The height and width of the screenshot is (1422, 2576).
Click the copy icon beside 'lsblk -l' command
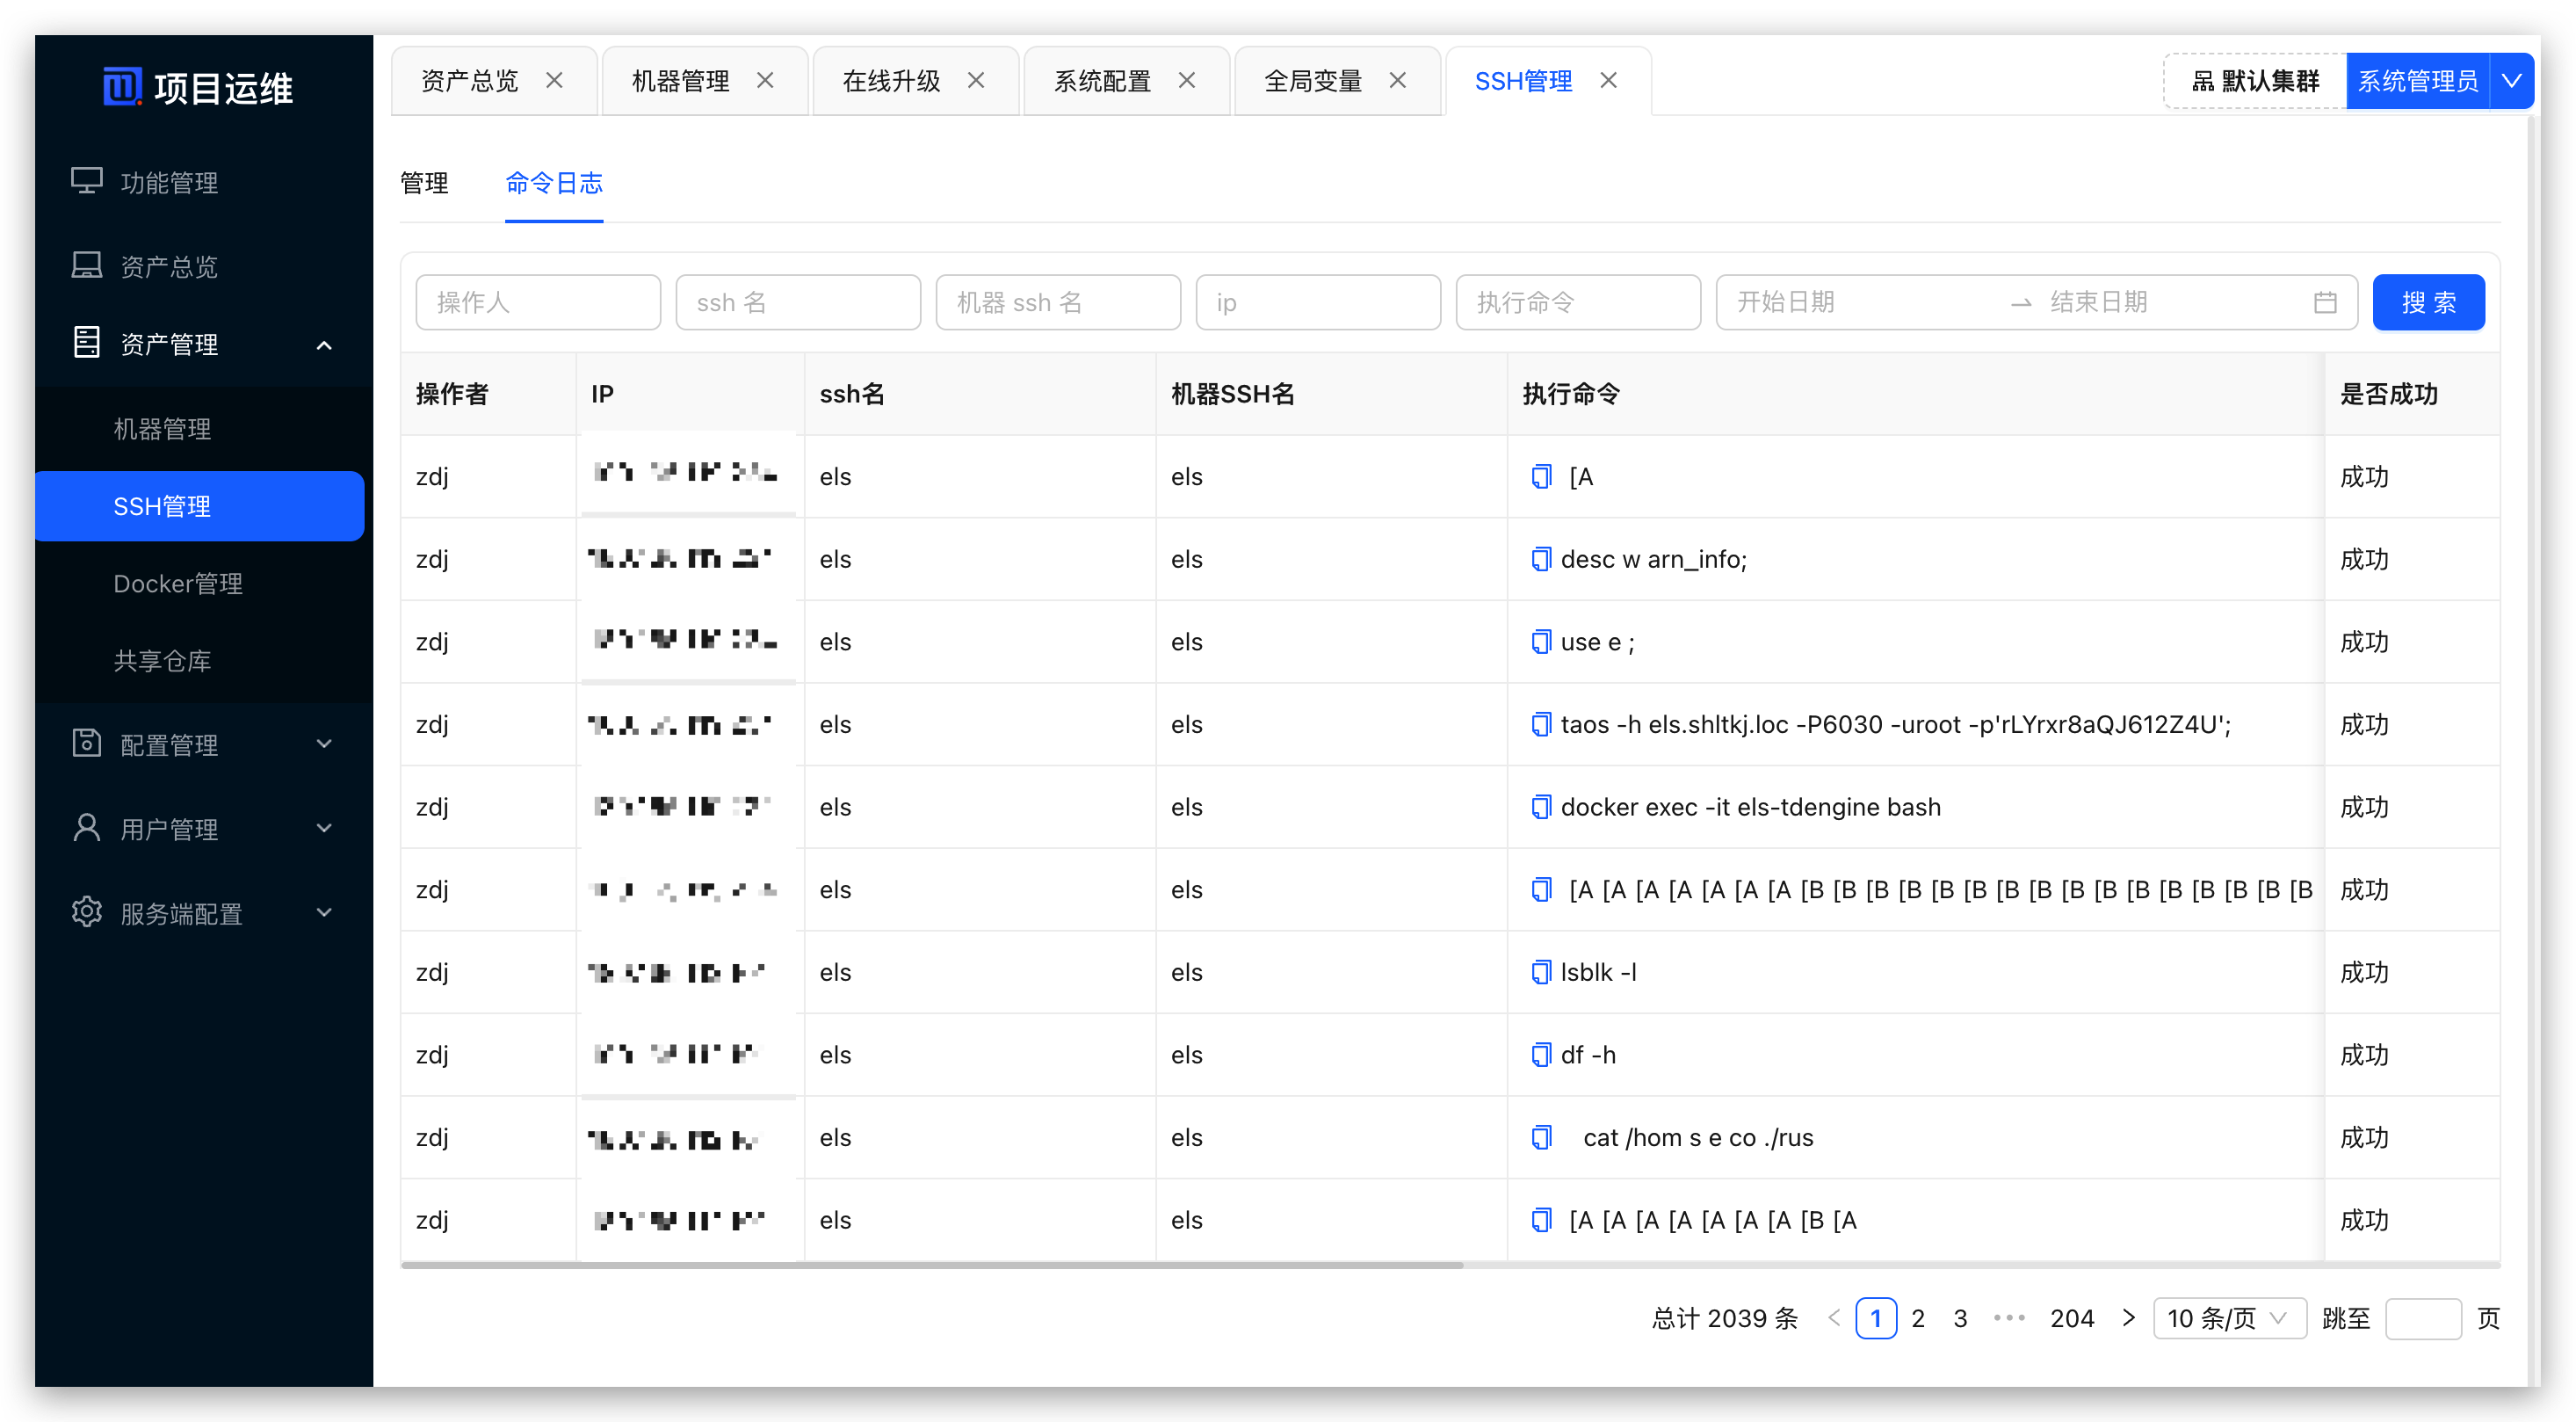1541,972
